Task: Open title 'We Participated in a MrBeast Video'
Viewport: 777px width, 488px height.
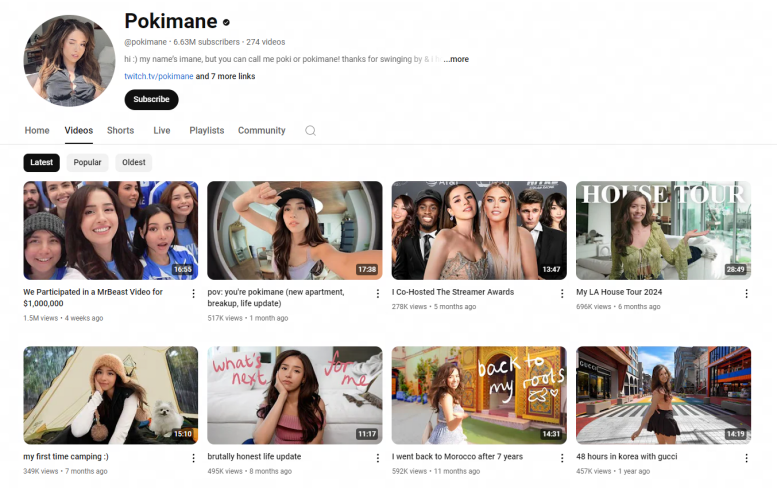Action: [x=93, y=298]
